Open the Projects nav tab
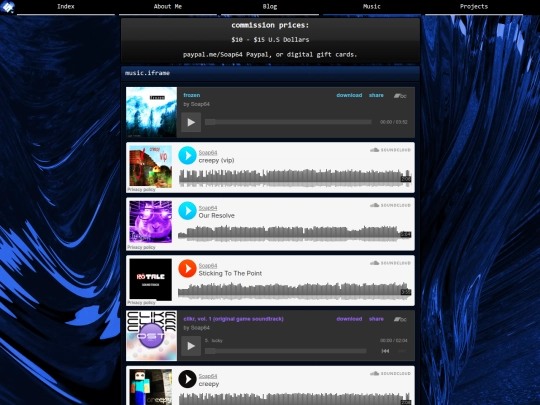This screenshot has height=405, width=540. 474,7
